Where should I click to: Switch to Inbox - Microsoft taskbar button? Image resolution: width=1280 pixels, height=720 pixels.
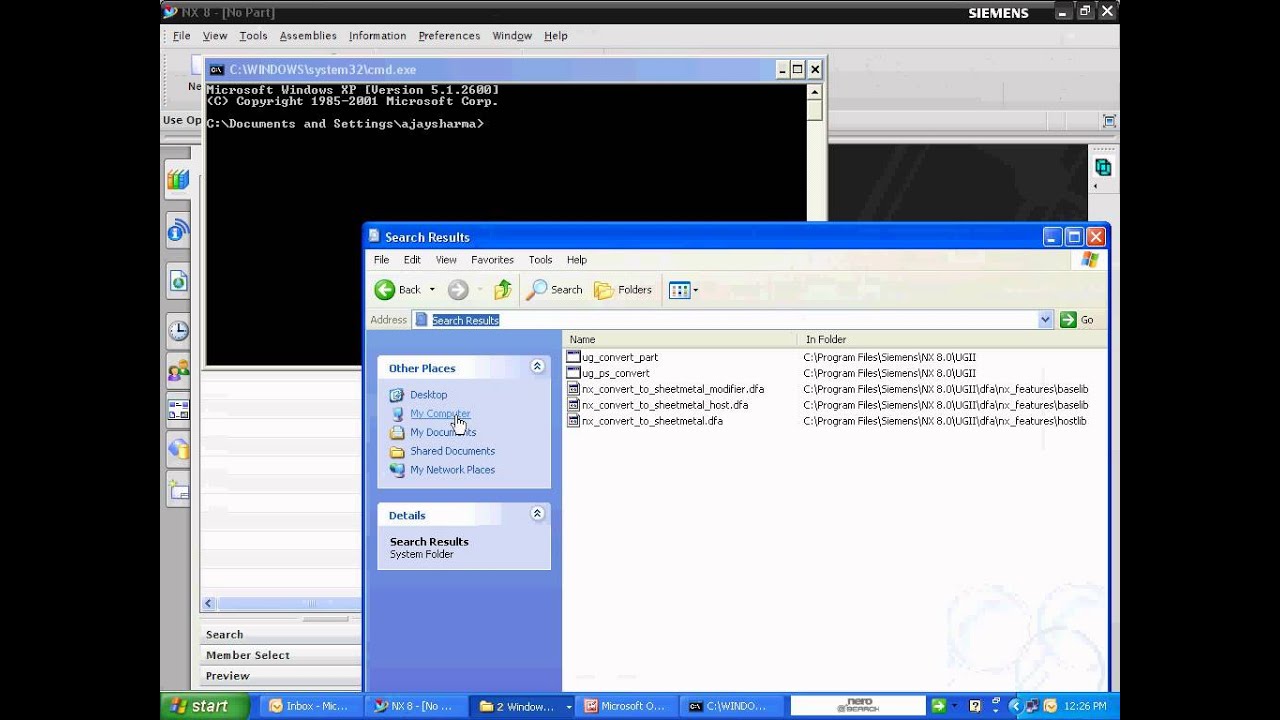coord(310,706)
